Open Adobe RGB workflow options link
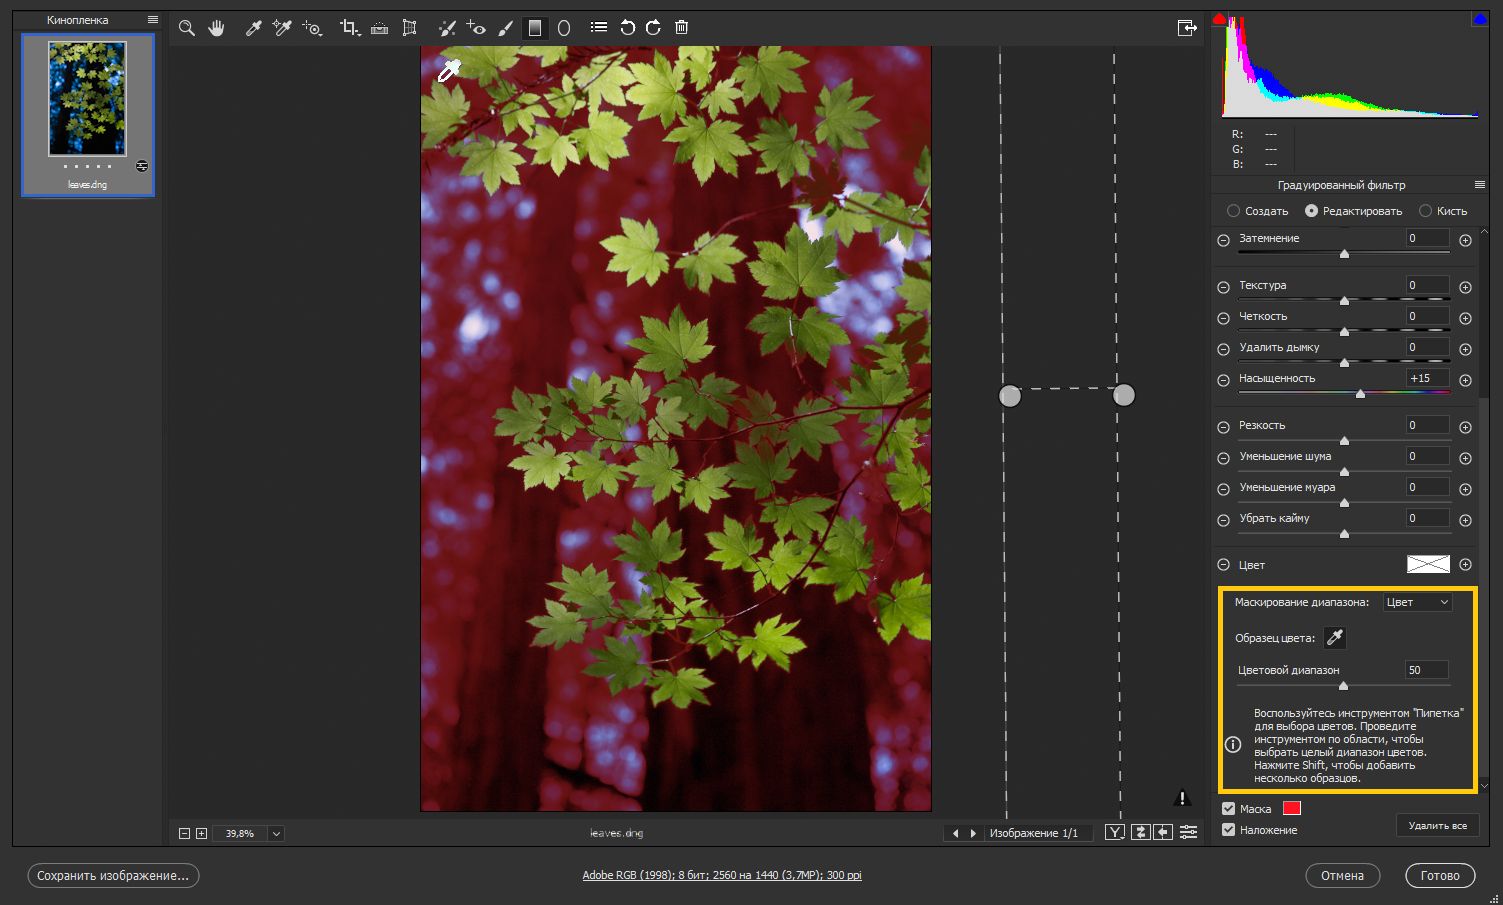 722,875
